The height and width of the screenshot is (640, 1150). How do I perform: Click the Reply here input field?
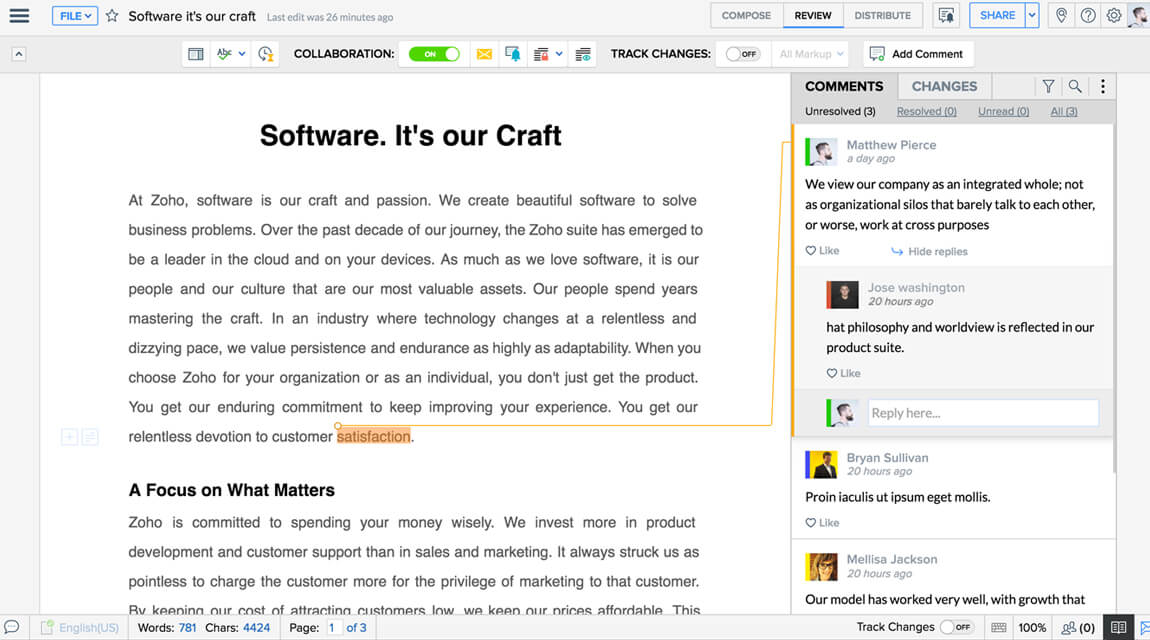point(983,413)
